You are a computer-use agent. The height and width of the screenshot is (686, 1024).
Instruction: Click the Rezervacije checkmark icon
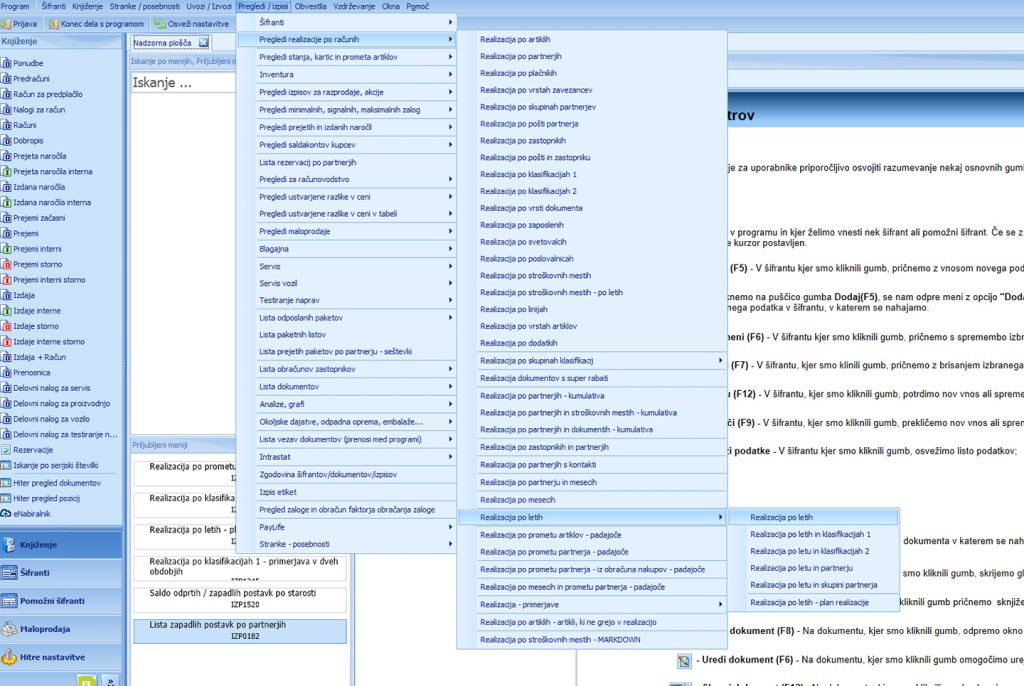6,450
